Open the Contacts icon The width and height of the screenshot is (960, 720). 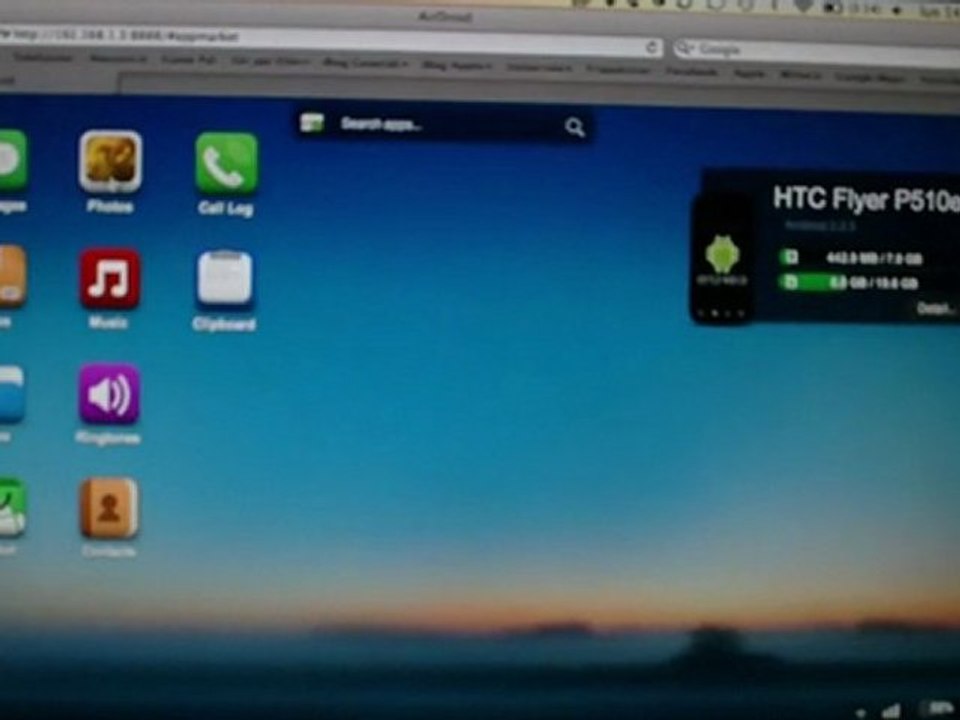coord(109,508)
